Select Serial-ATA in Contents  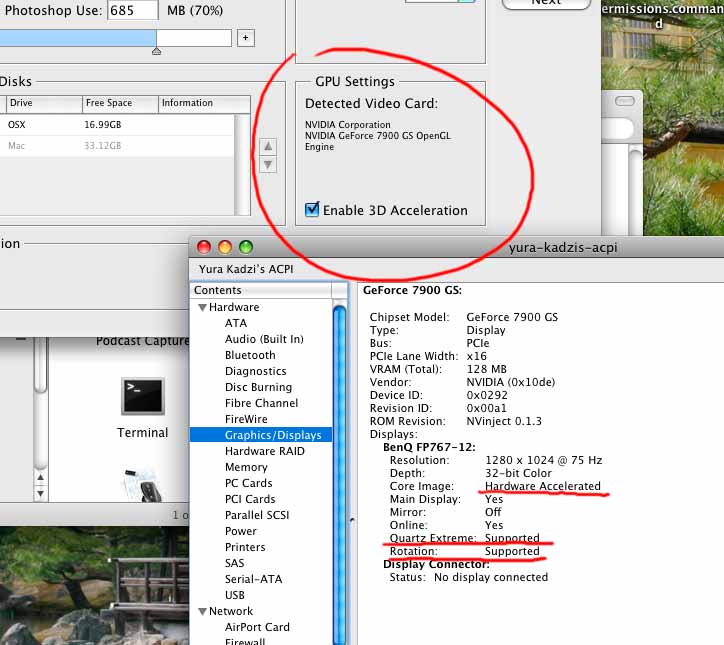(x=253, y=579)
